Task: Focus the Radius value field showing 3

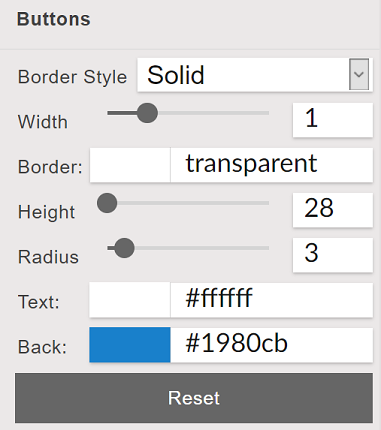Action: 333,255
